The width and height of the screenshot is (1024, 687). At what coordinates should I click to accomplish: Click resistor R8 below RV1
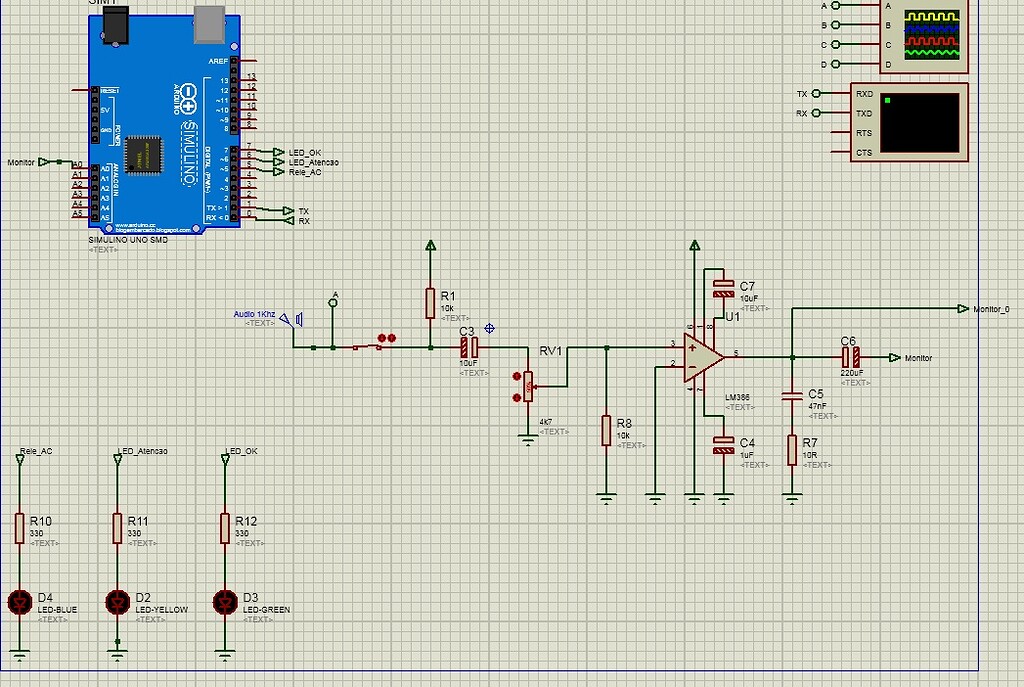click(x=607, y=432)
